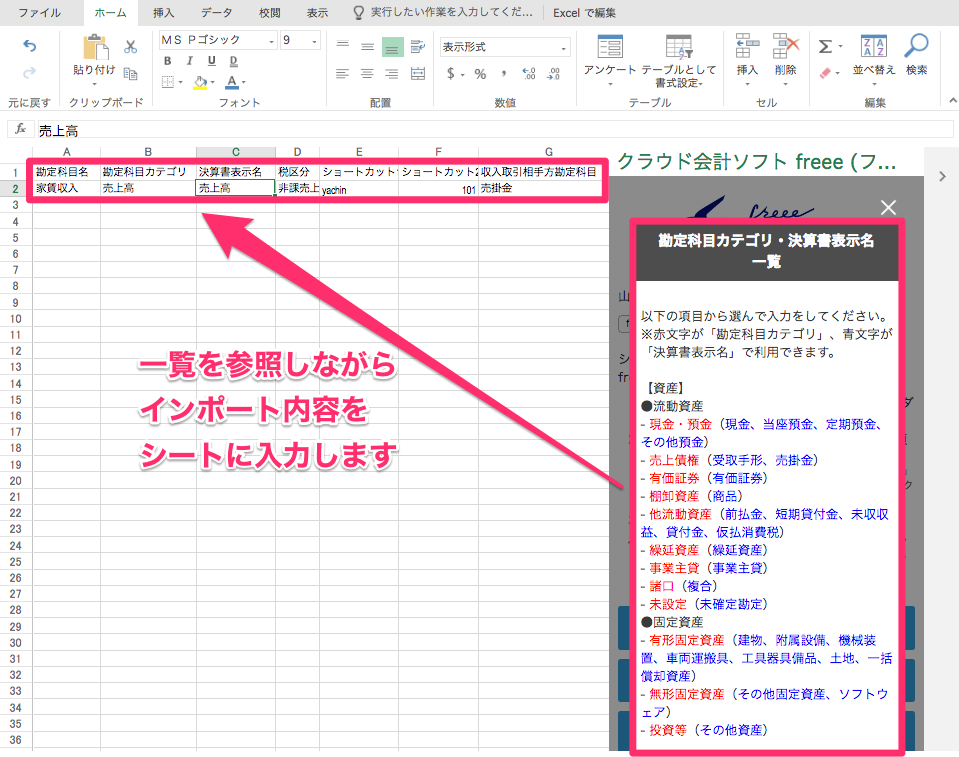This screenshot has width=959, height=757.
Task: Open the ファイル menu
Action: click(x=39, y=13)
